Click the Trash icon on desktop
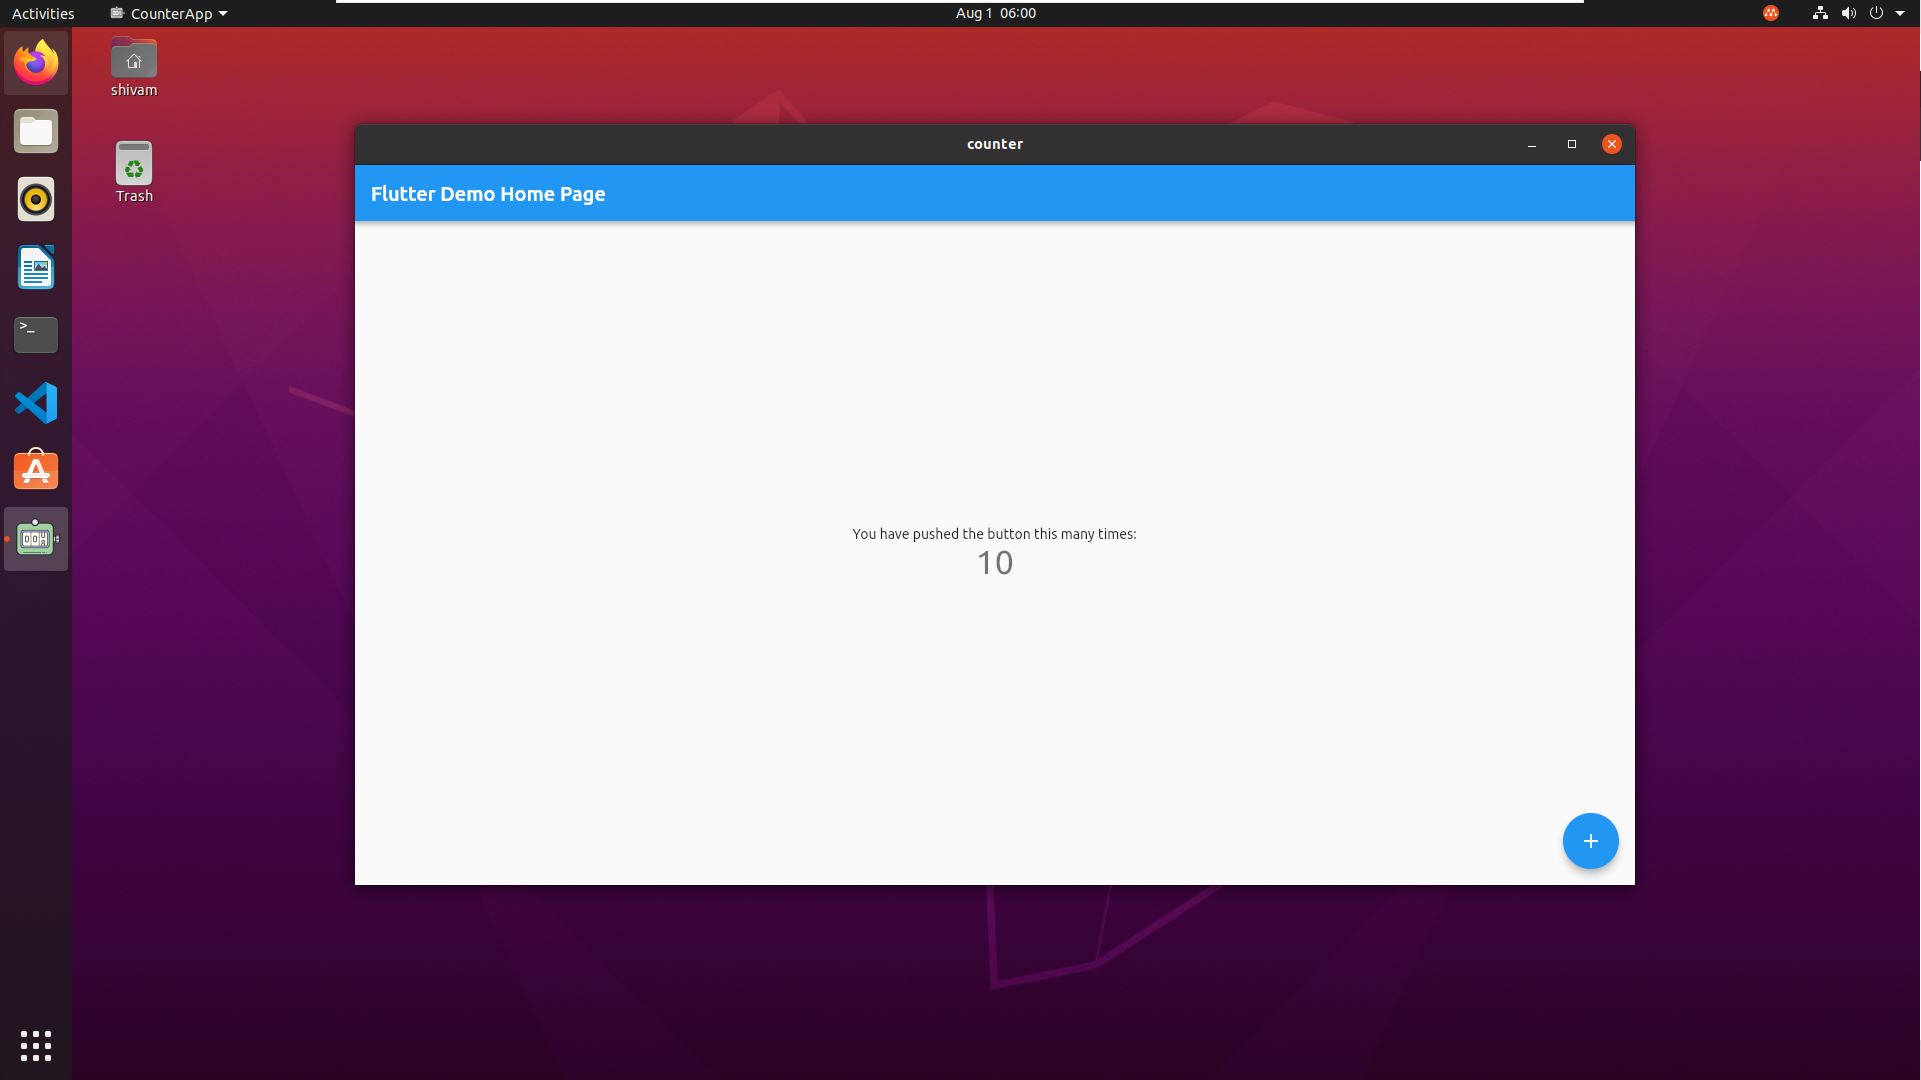 133,173
